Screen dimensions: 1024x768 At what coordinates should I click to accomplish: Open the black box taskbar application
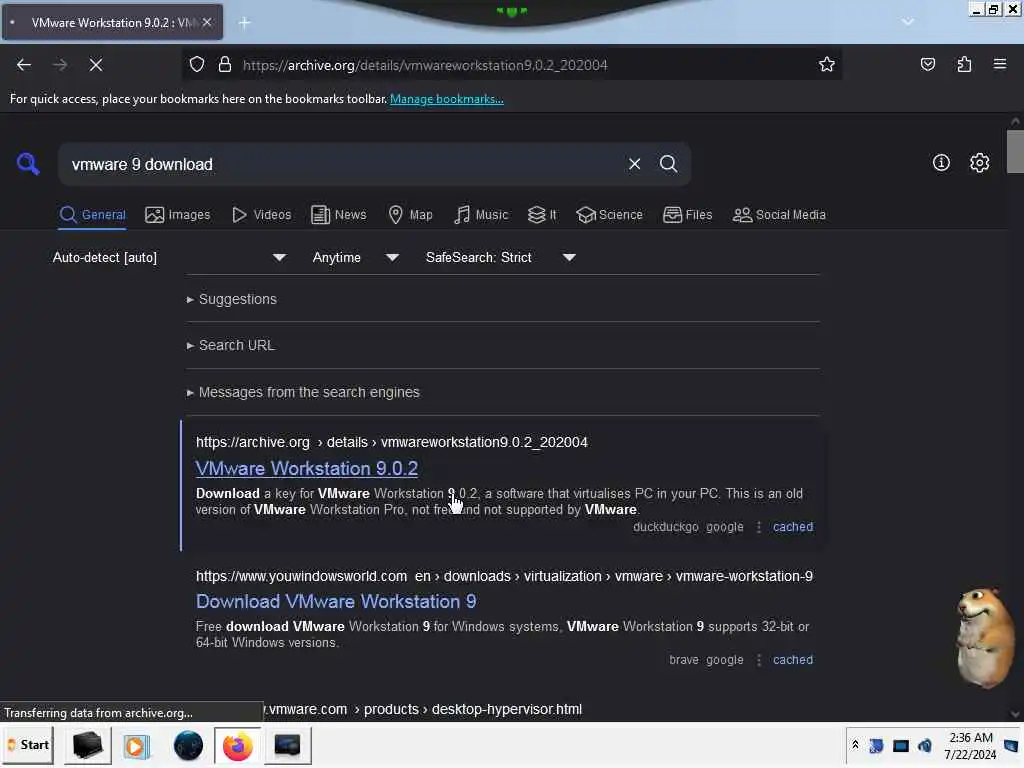coord(88,745)
